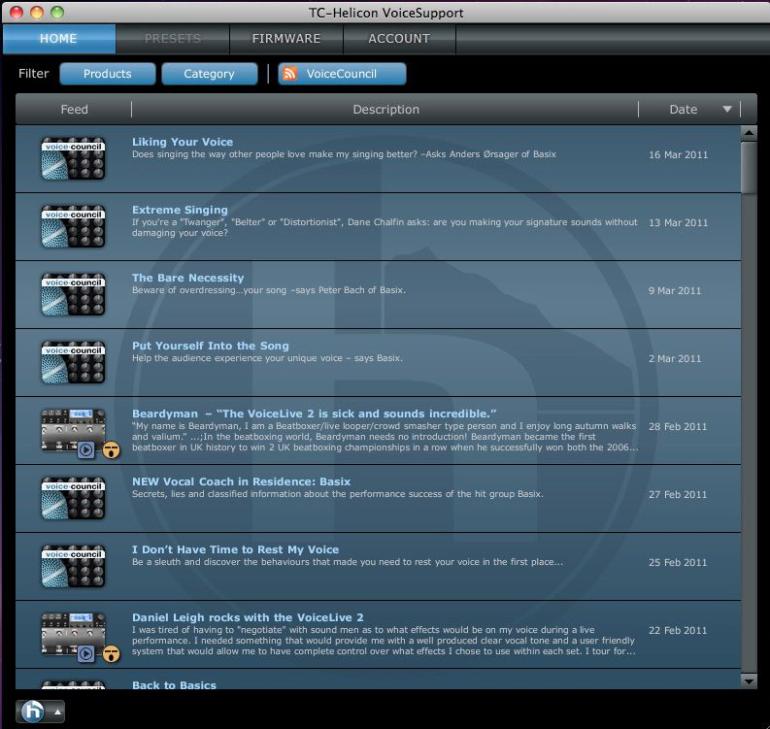Viewport: 770px width, 729px height.
Task: Click the 2 Mar 2011 date
Action: point(675,358)
